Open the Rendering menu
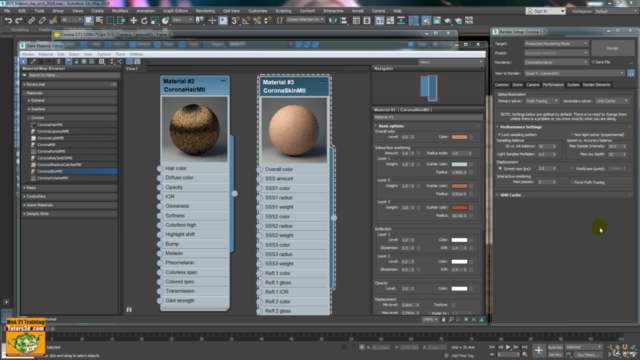 (205, 11)
